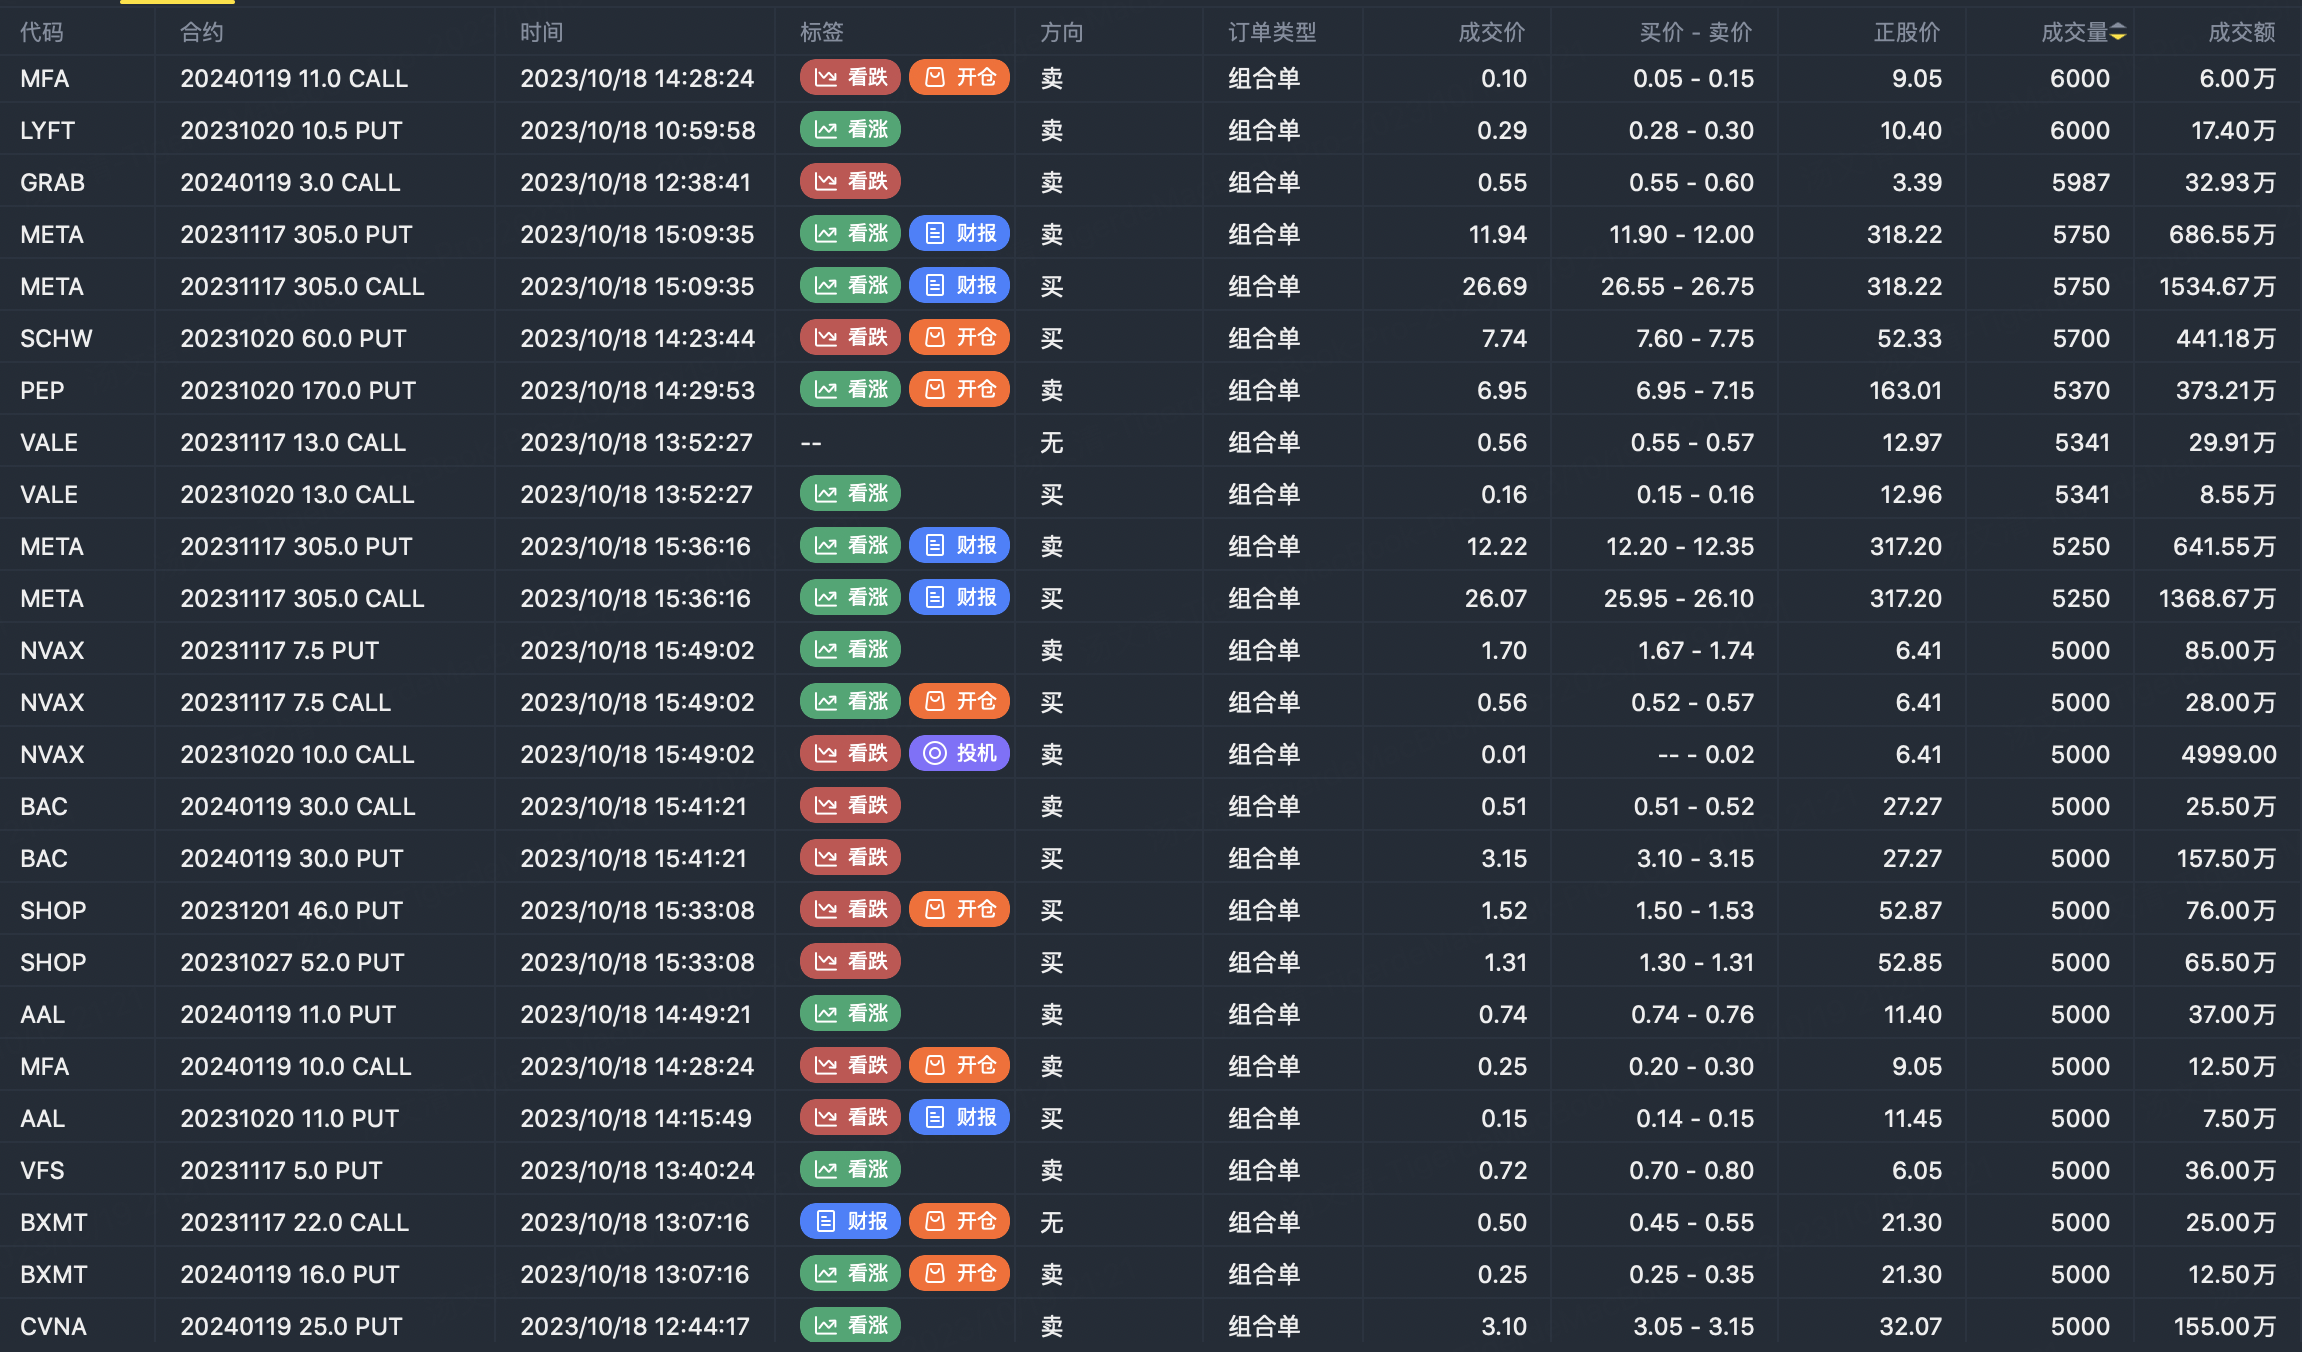
Task: Click 看涨 tag in AAL 20240119 row
Action: click(x=851, y=1014)
